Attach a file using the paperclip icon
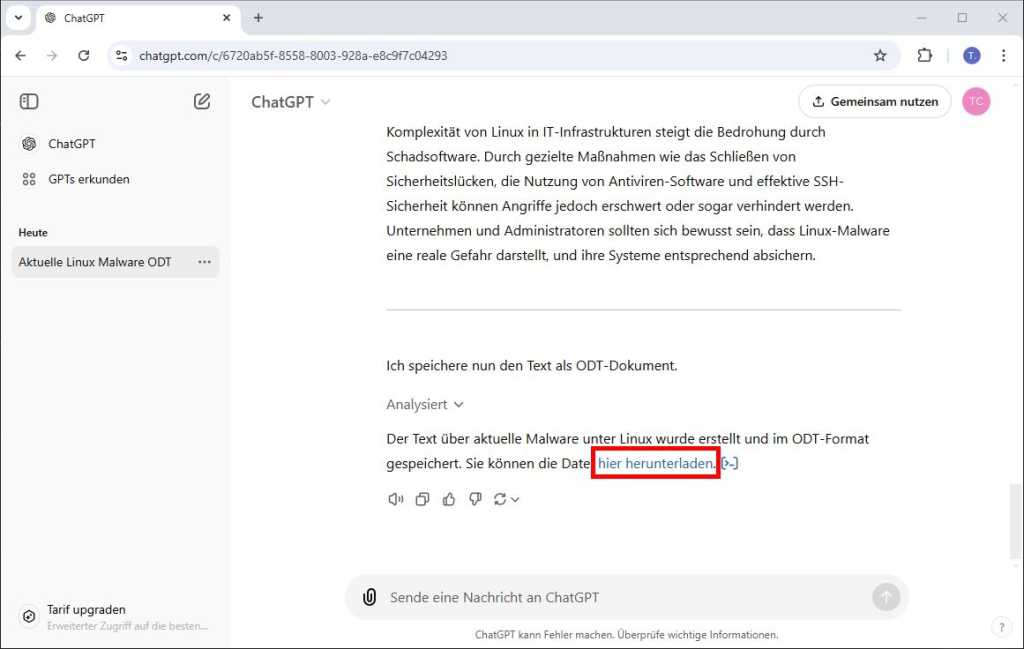1024x649 pixels. click(x=369, y=596)
